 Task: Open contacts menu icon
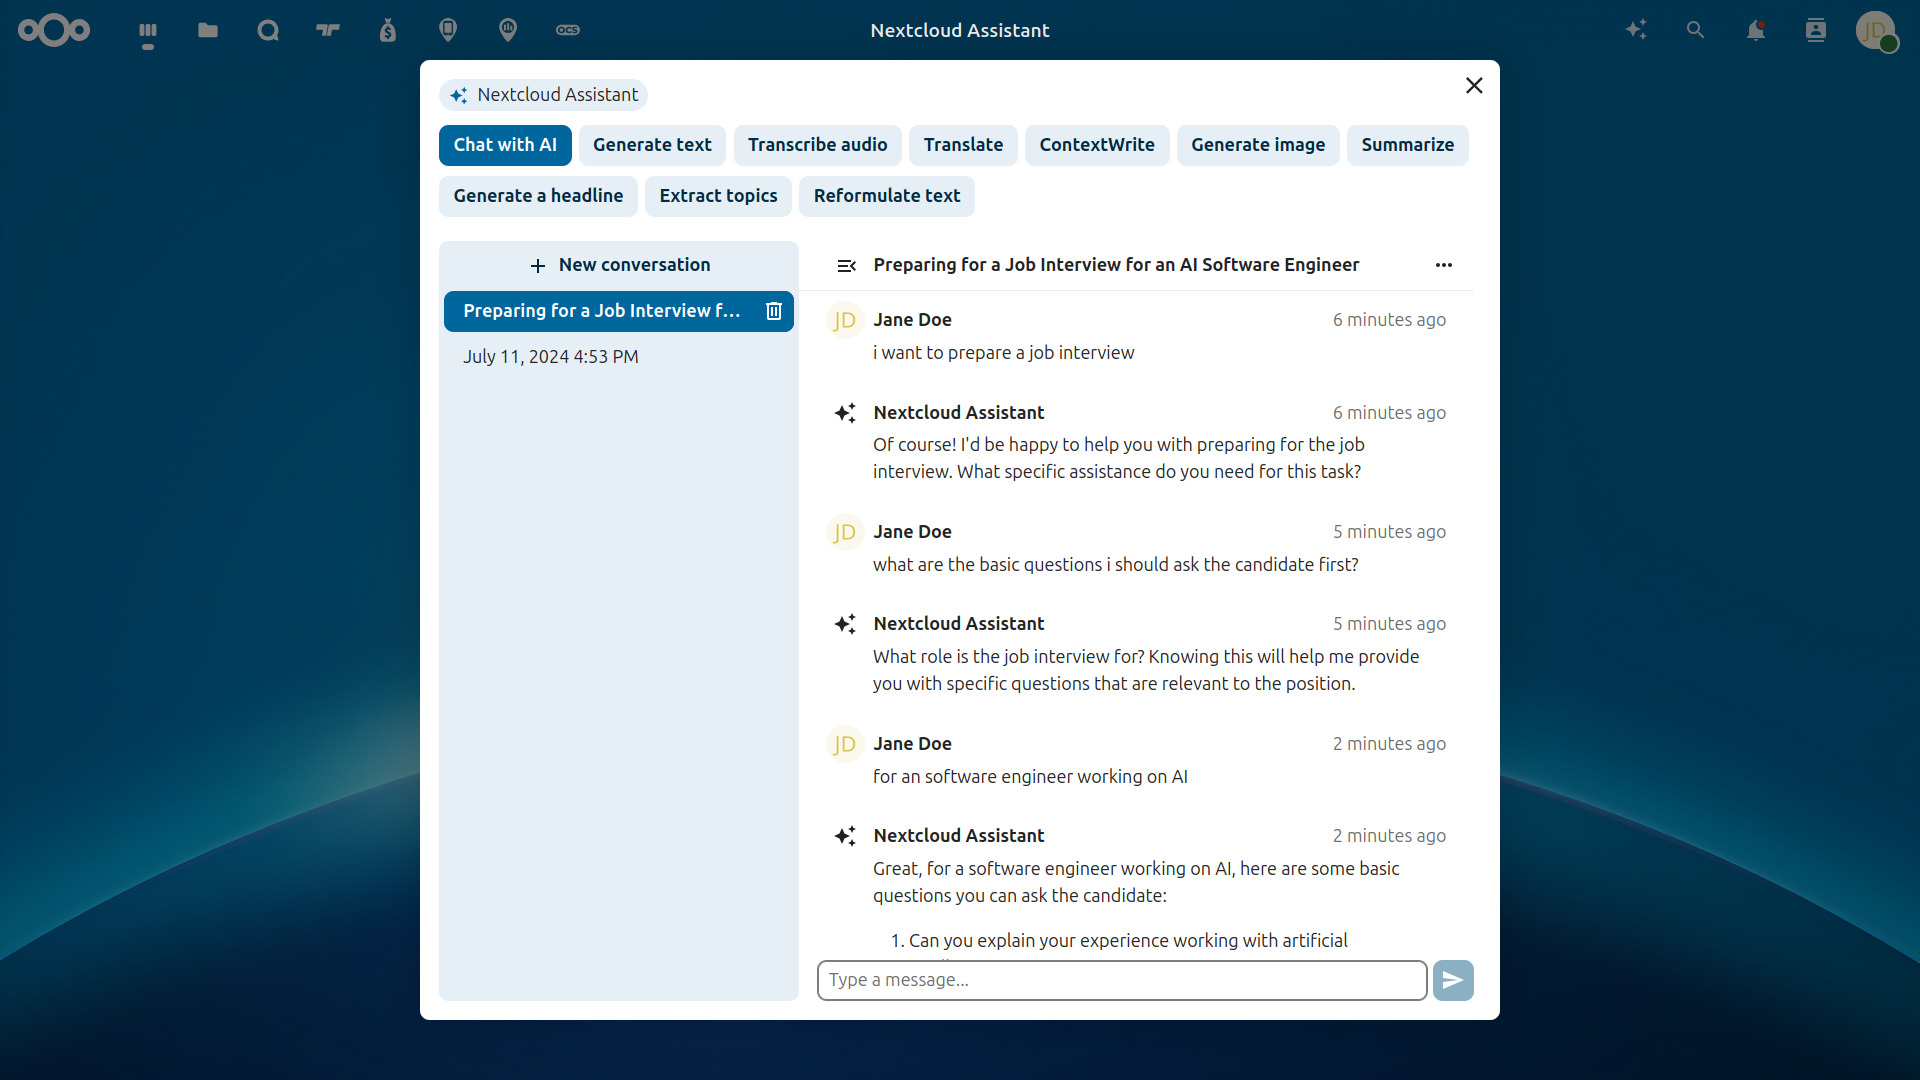(1816, 30)
